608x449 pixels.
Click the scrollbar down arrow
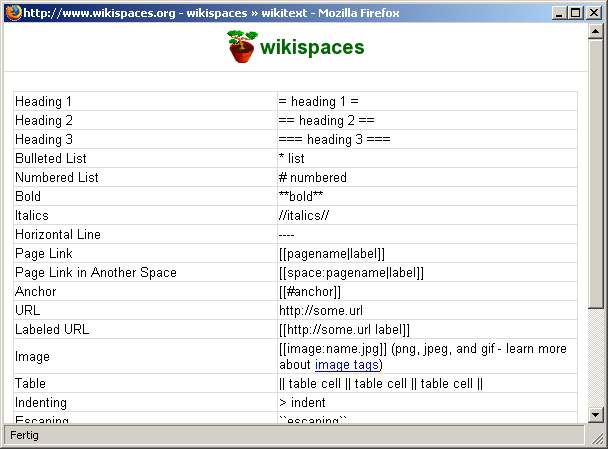pos(595,415)
